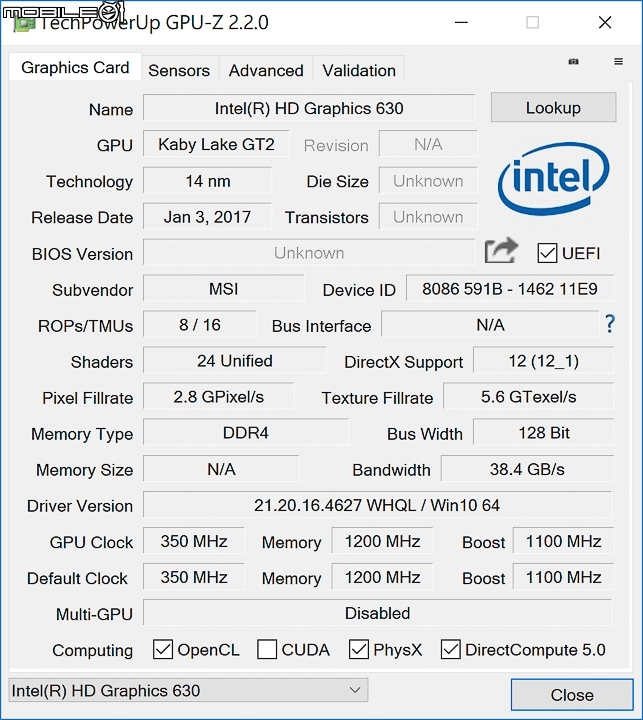
Task: Click the Bus Interface question mark
Action: [x=610, y=324]
